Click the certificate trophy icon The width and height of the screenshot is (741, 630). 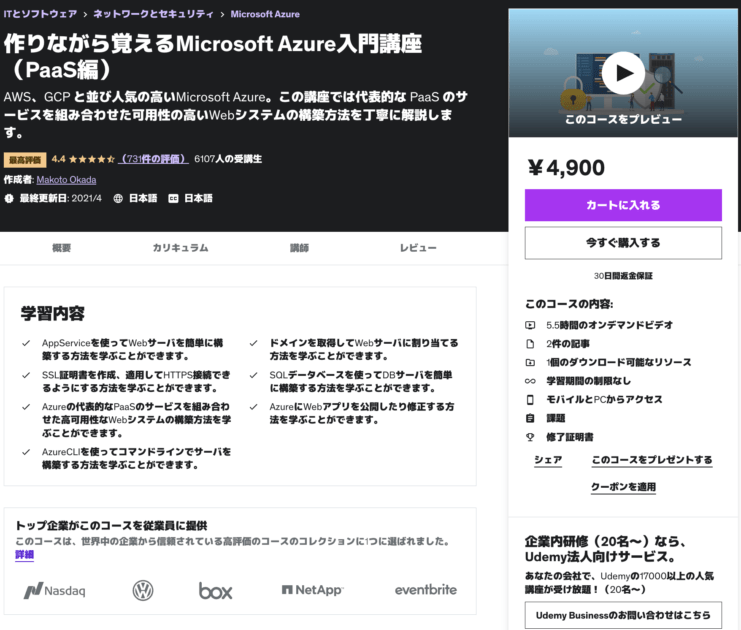pos(530,437)
